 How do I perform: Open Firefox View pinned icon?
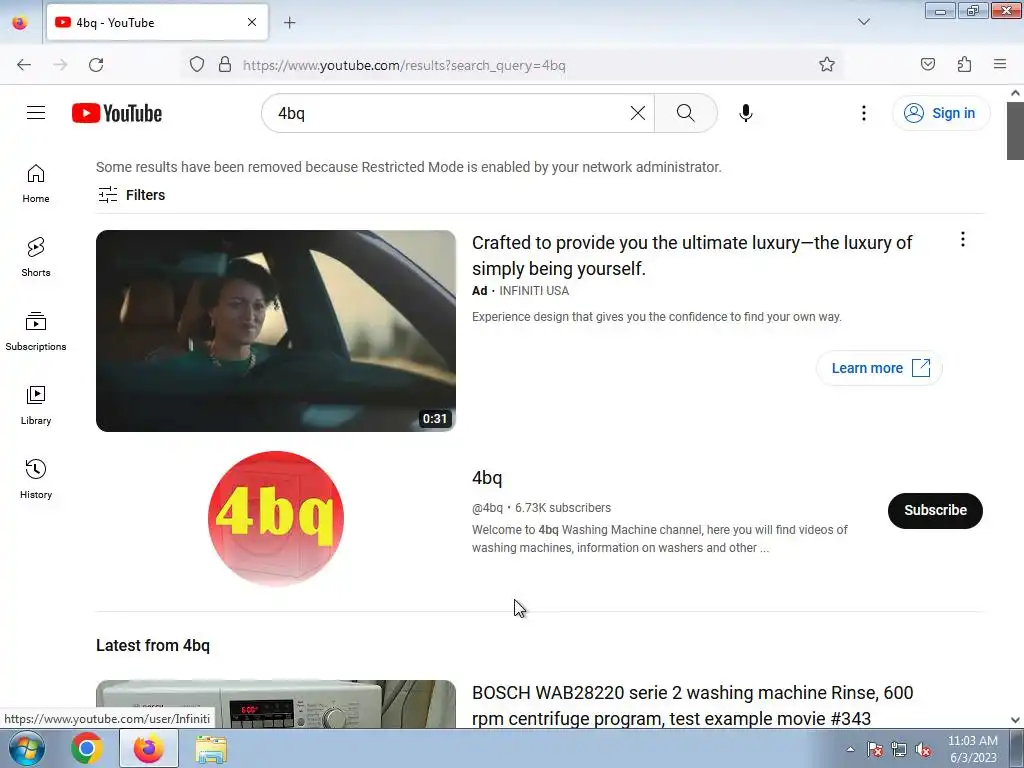pyautogui.click(x=20, y=23)
